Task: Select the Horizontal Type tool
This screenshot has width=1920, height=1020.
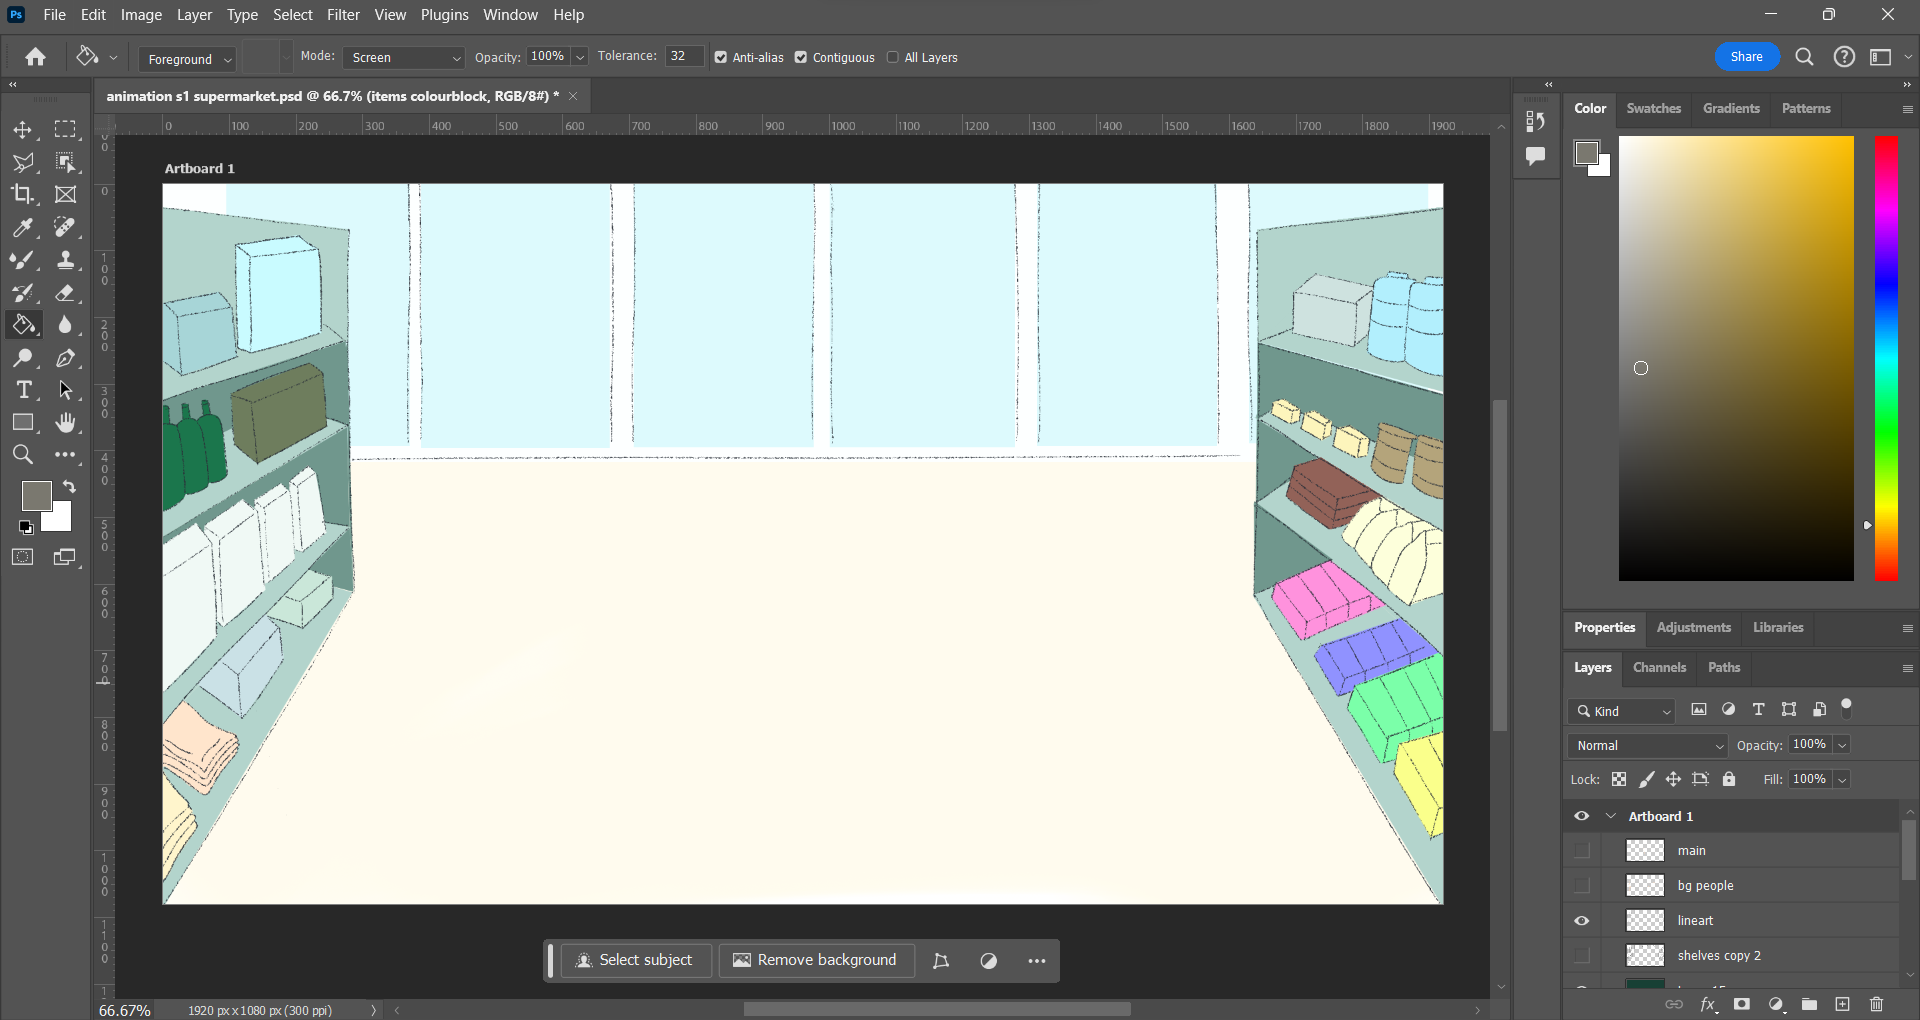Action: 24,390
